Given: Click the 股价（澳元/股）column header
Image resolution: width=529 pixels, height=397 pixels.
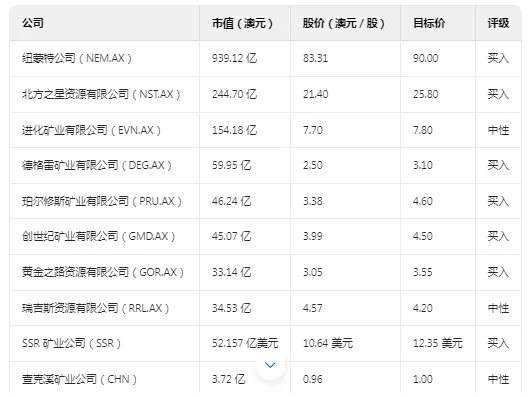Looking at the screenshot, I should (x=343, y=23).
